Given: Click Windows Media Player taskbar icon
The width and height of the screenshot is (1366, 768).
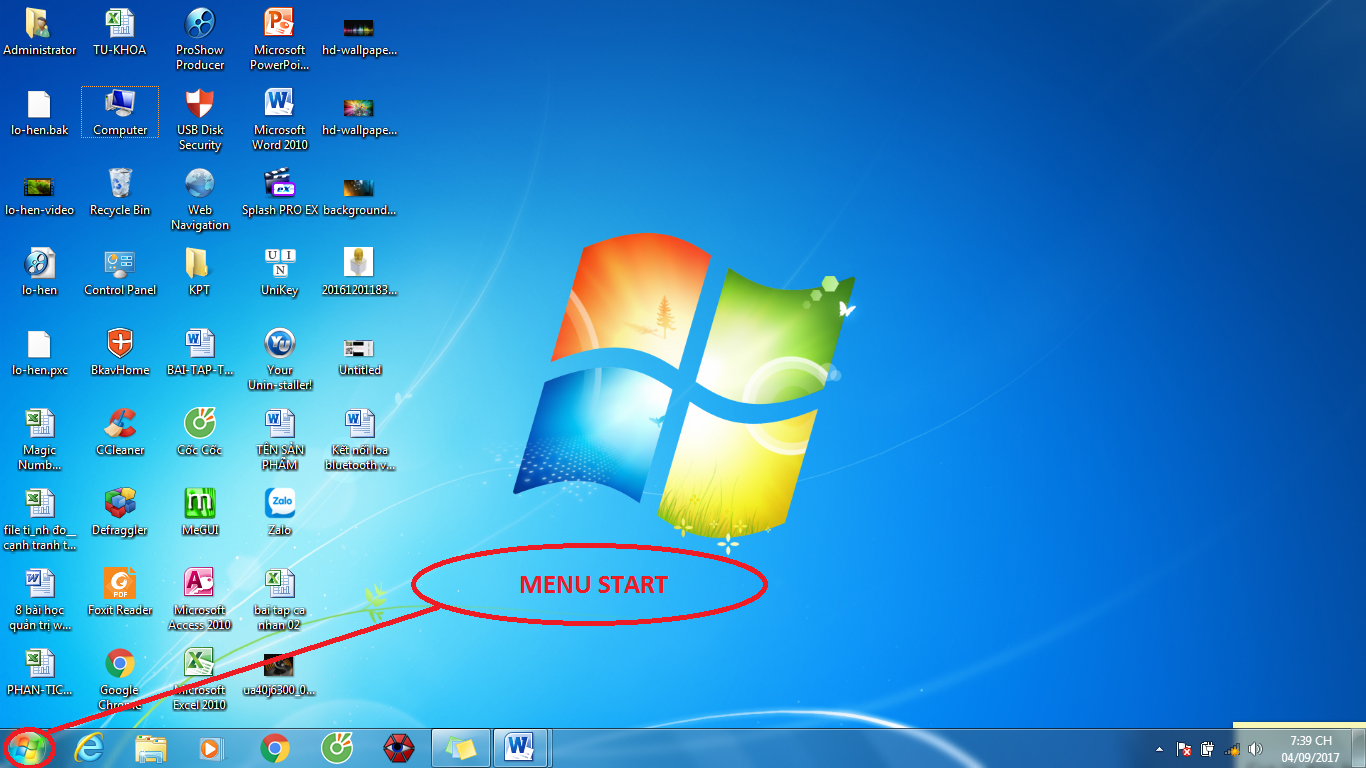Looking at the screenshot, I should 211,748.
